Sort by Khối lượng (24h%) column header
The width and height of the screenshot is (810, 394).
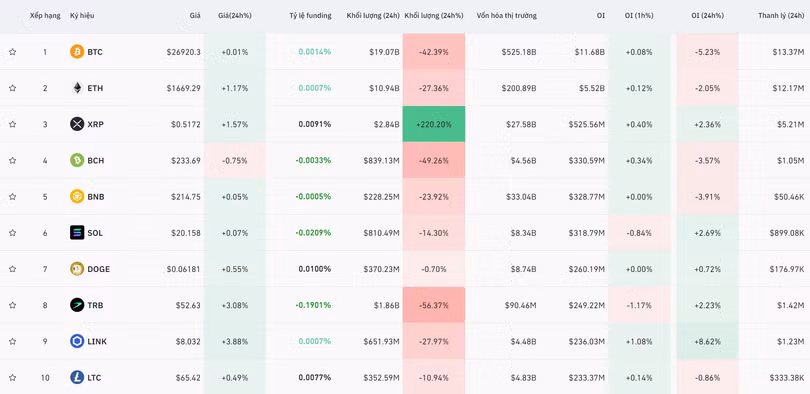434,15
